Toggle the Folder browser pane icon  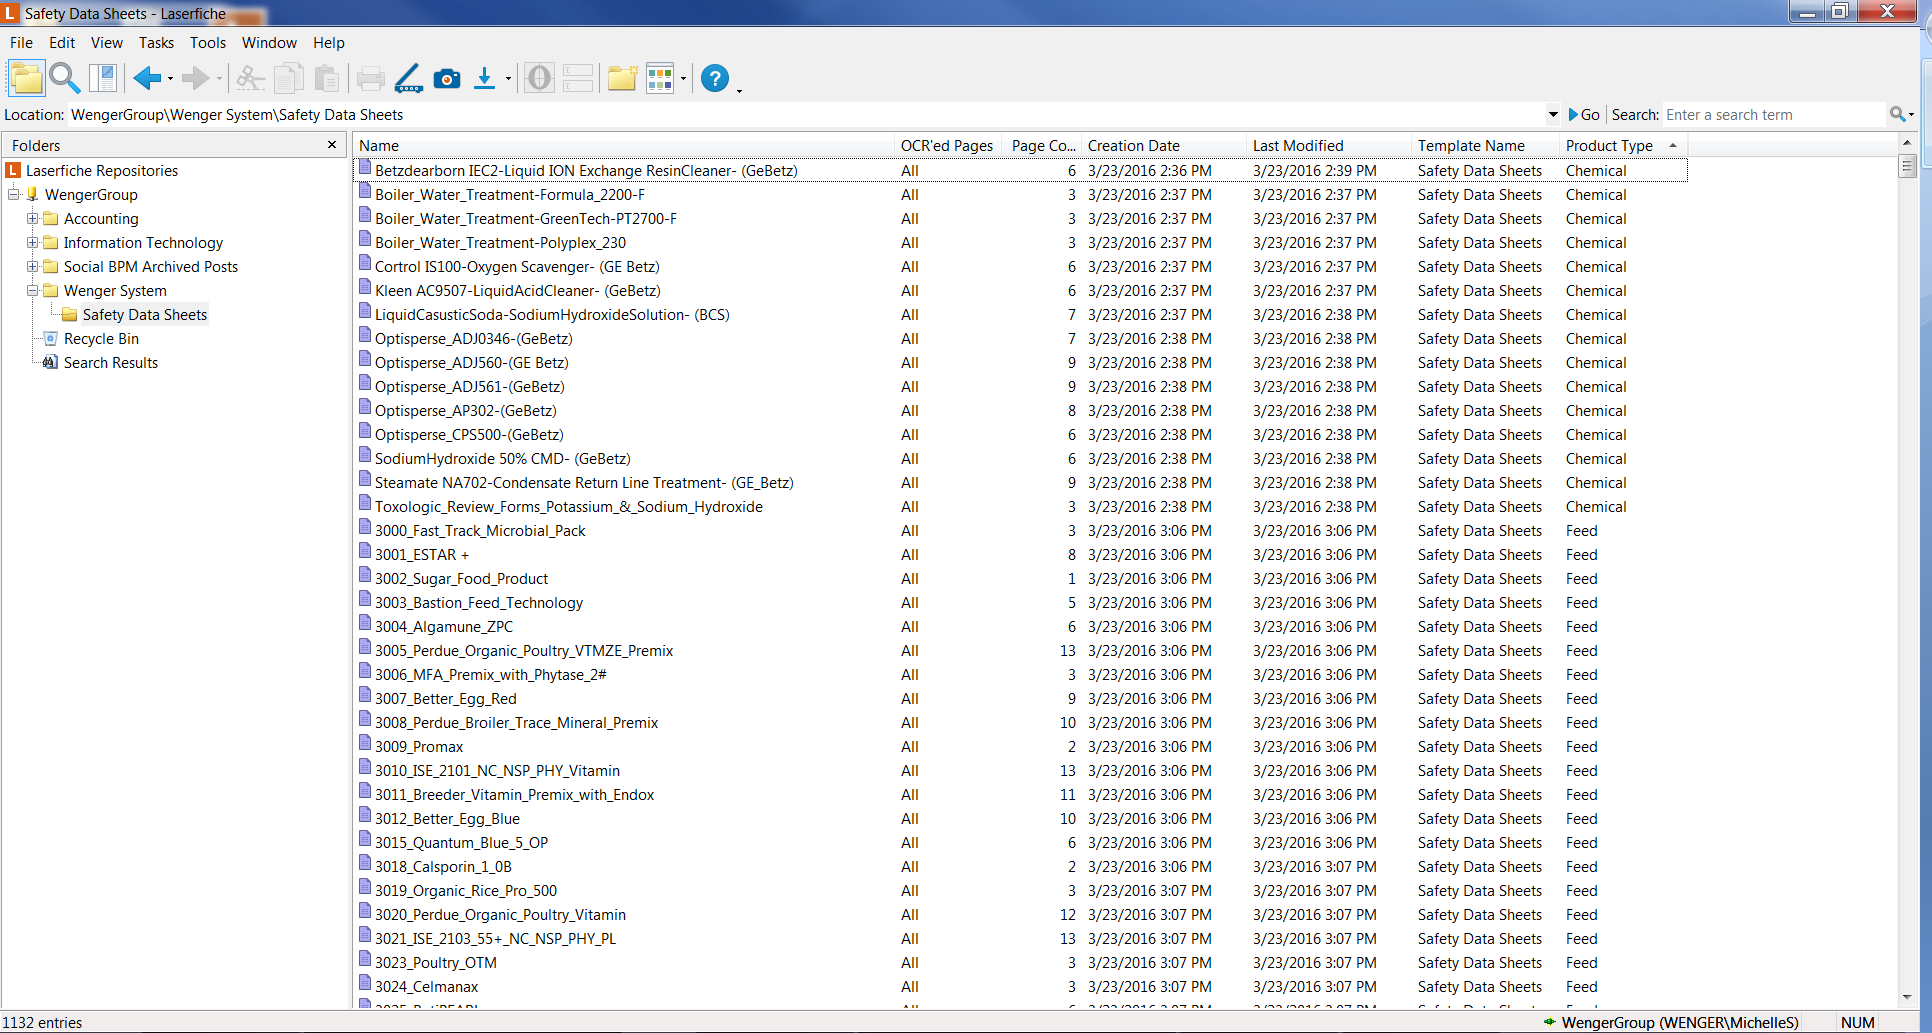pos(26,78)
